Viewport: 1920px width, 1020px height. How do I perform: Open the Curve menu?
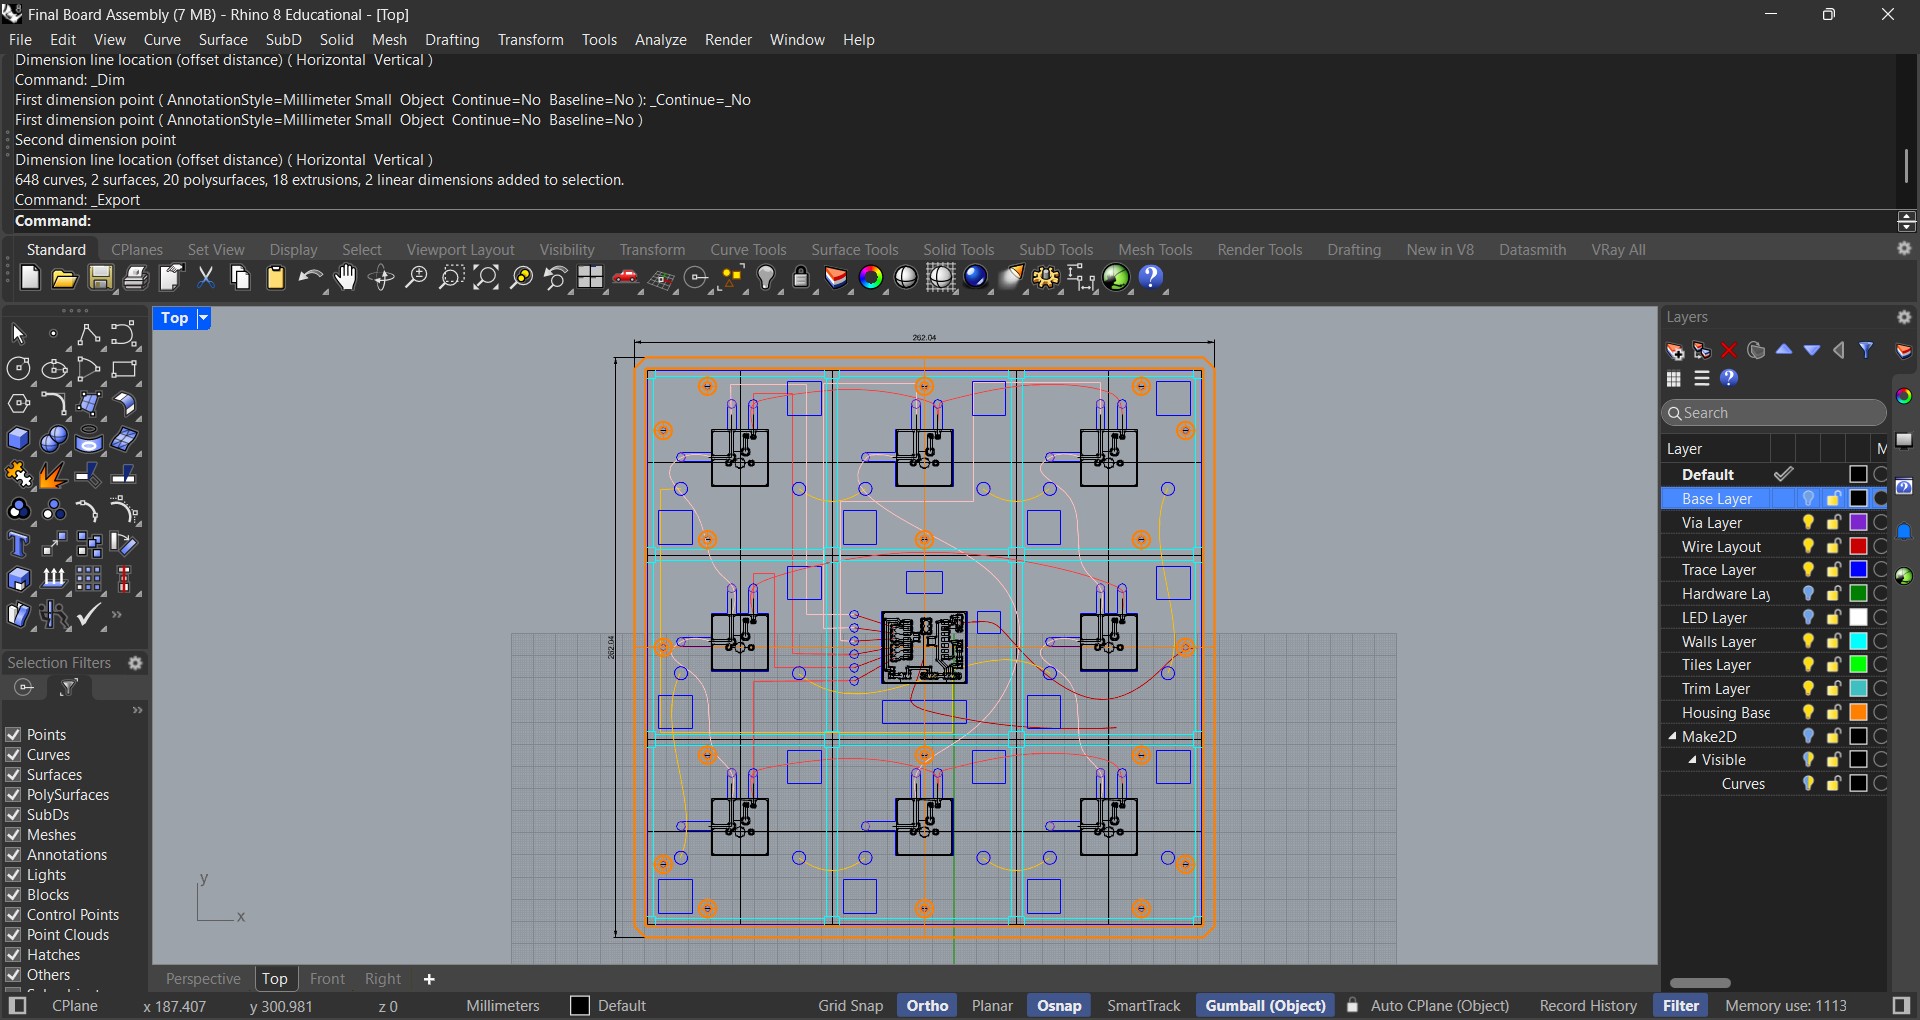162,39
